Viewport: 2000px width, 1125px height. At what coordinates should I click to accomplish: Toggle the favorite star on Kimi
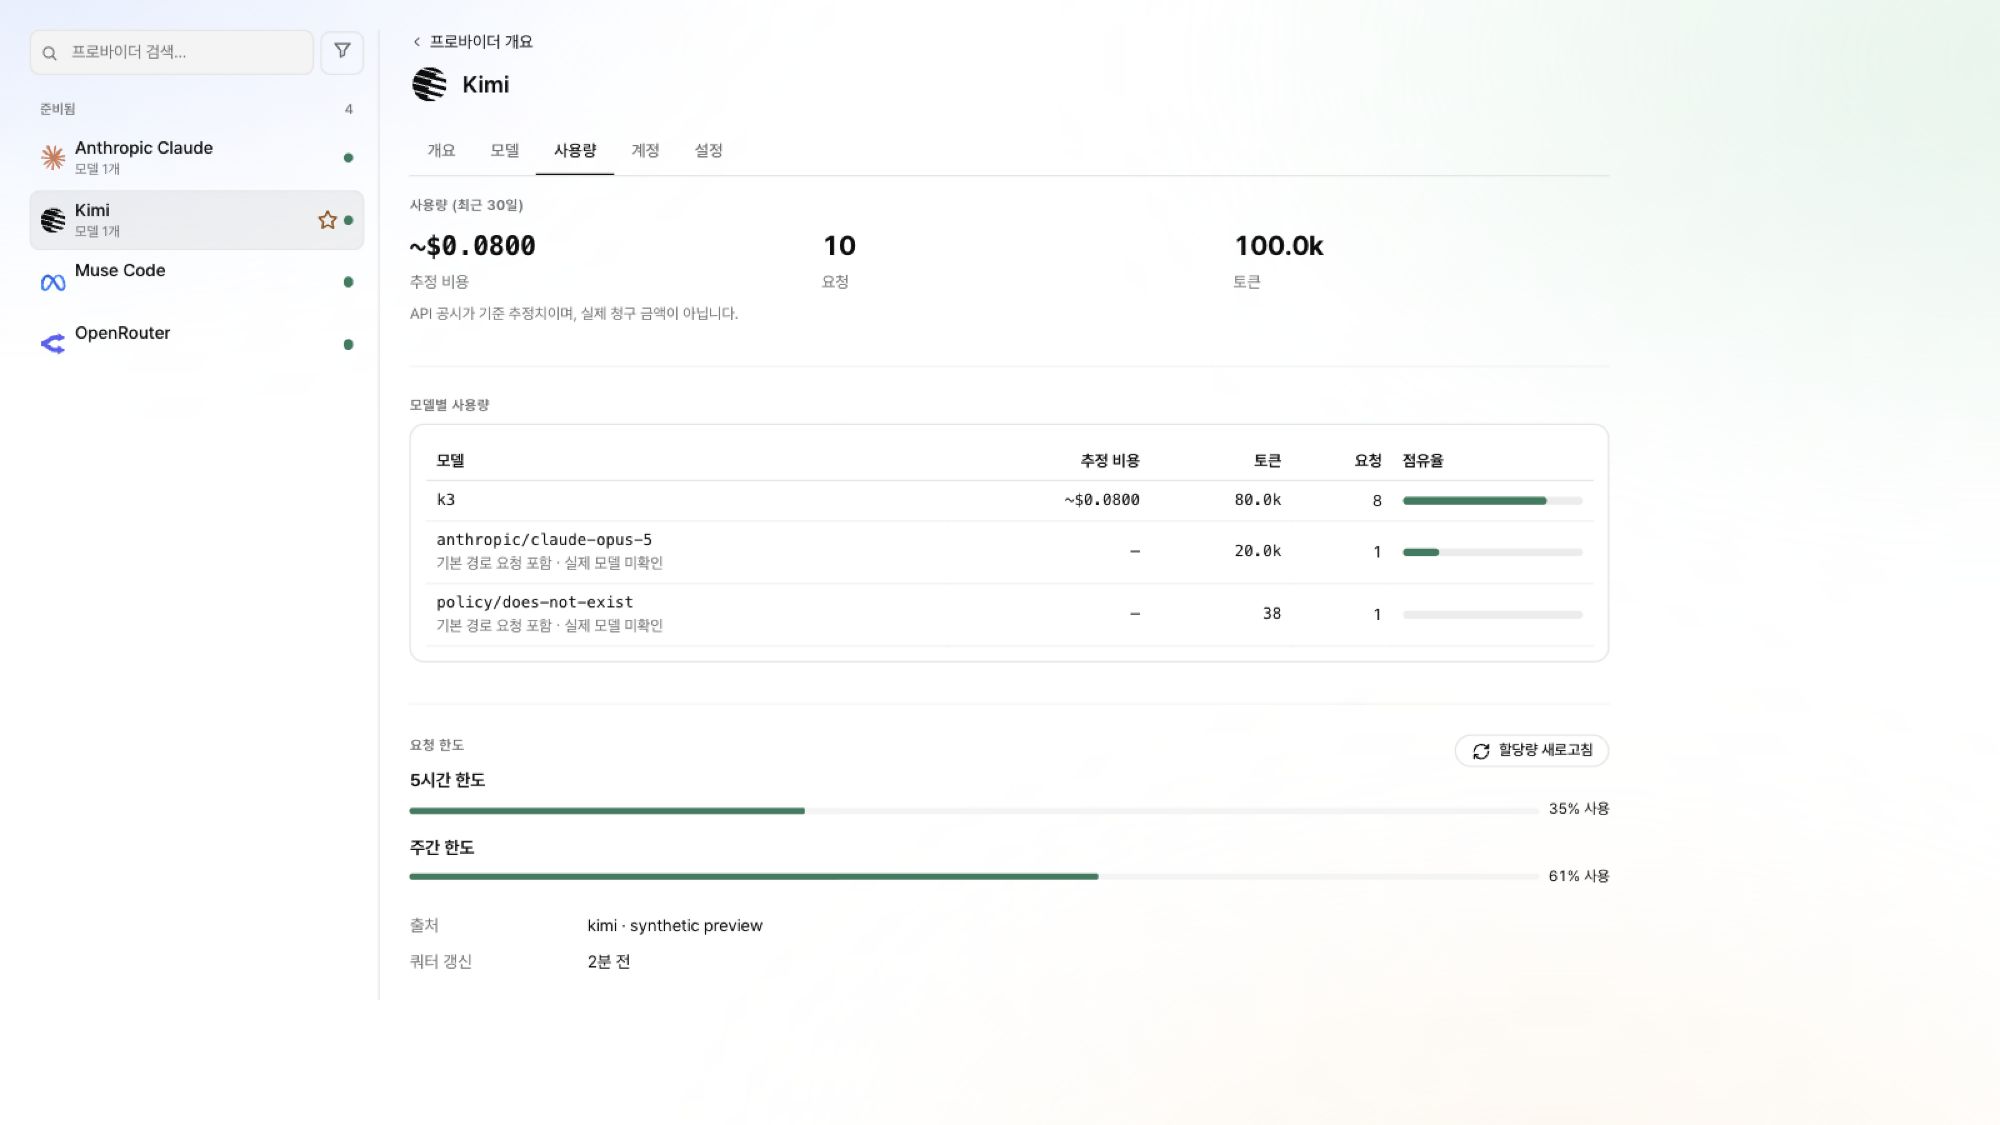coord(327,220)
